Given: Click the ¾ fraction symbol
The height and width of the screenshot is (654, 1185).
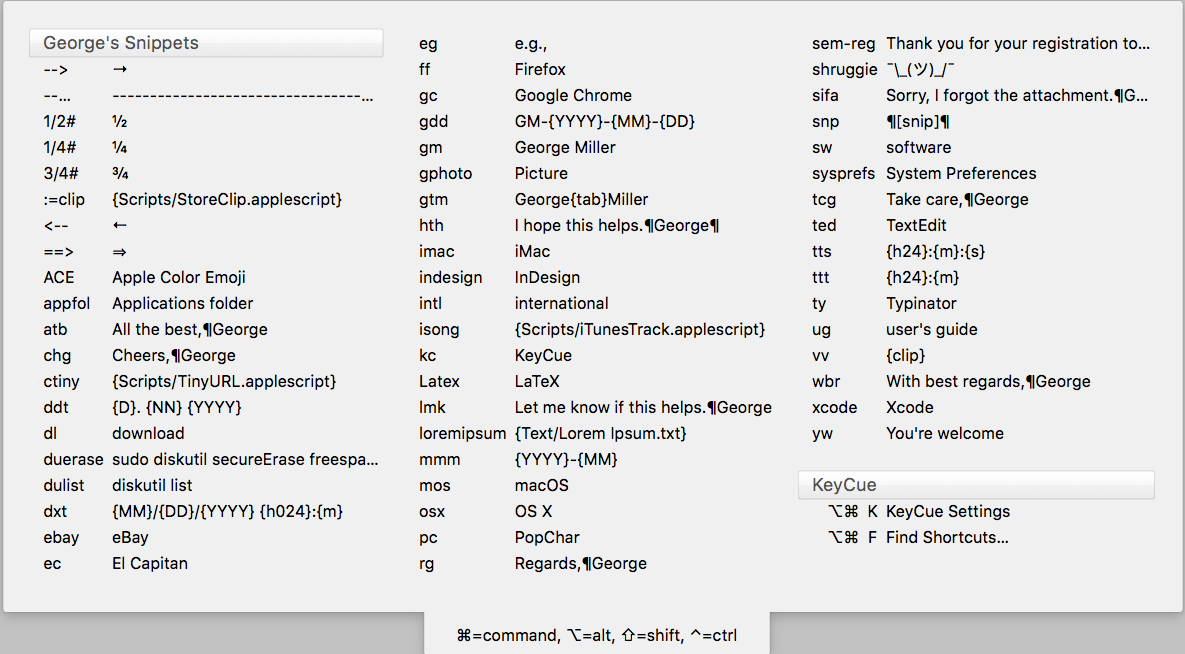Looking at the screenshot, I should (x=120, y=174).
